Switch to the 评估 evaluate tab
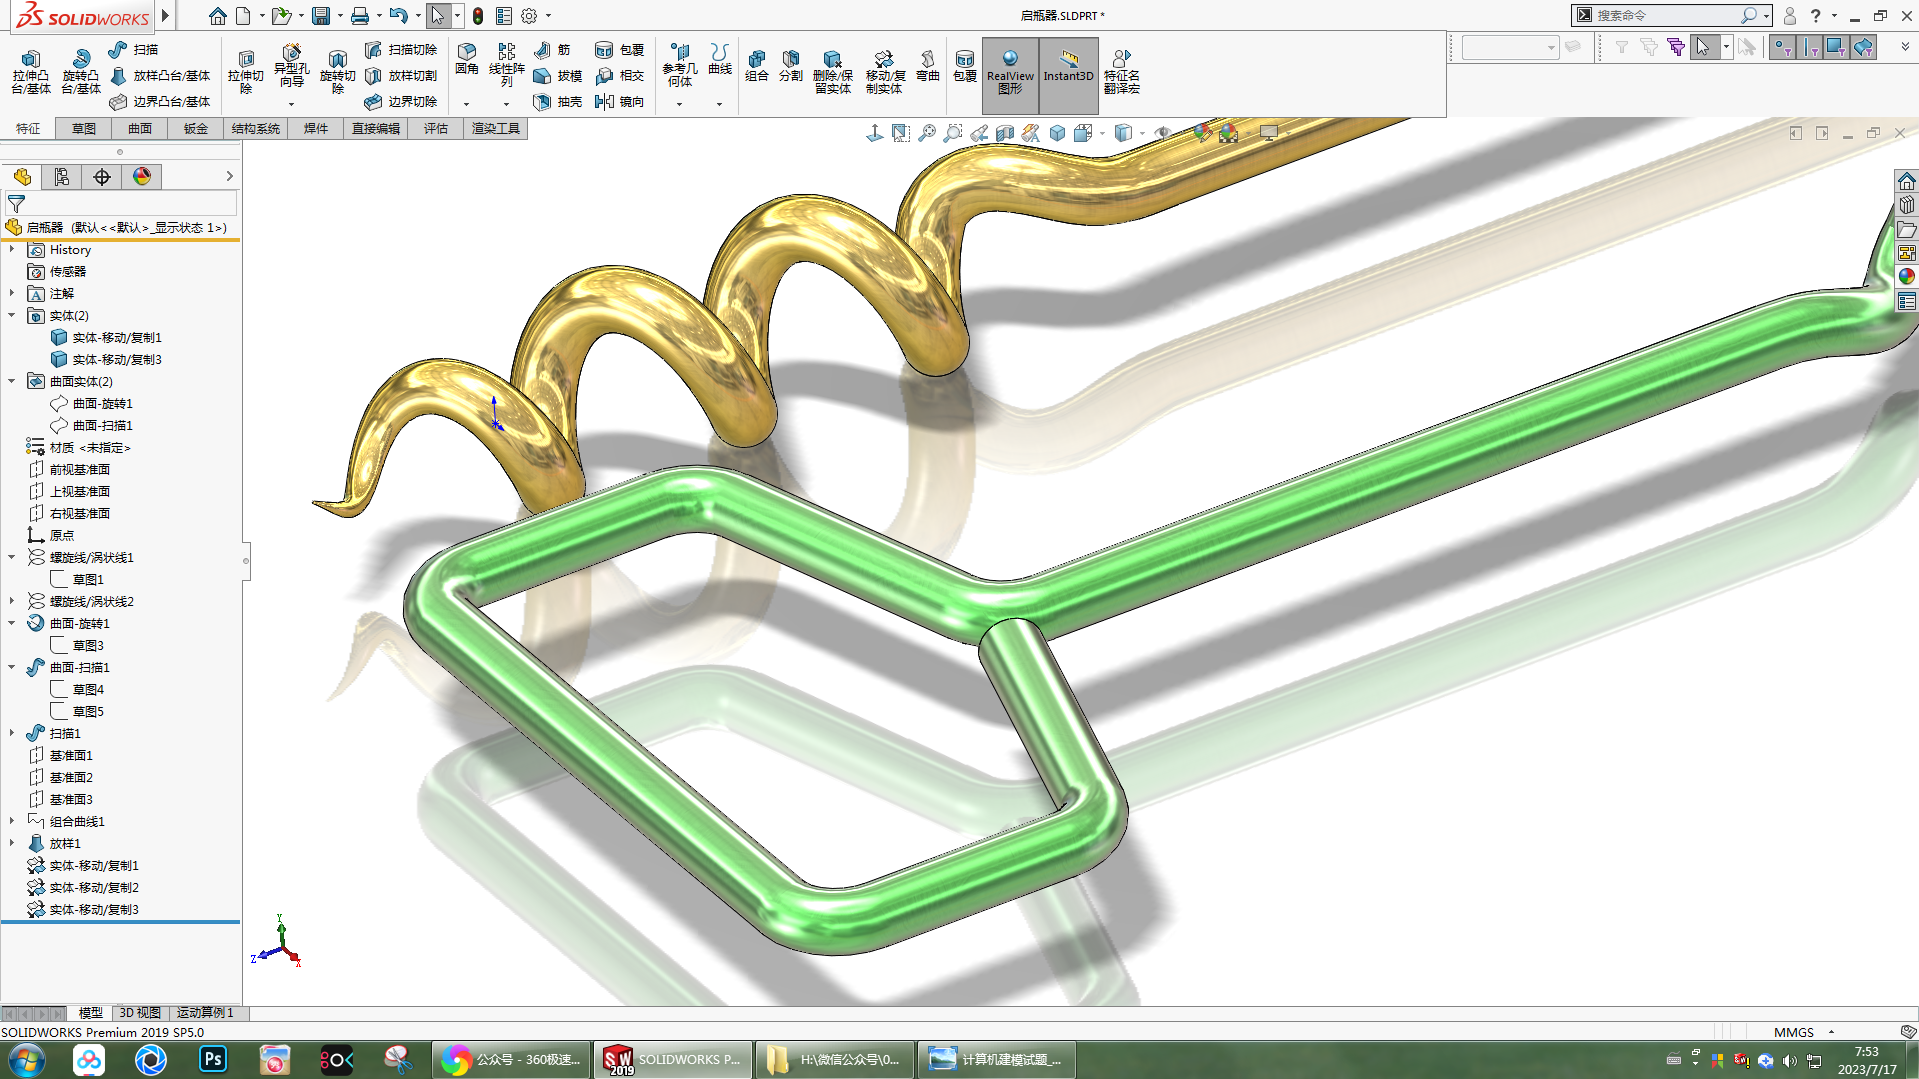The width and height of the screenshot is (1919, 1079). click(436, 129)
